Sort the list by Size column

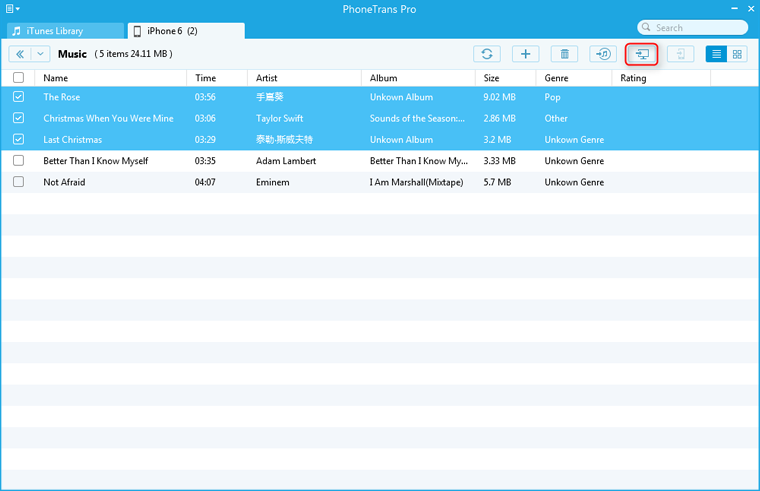(x=491, y=77)
